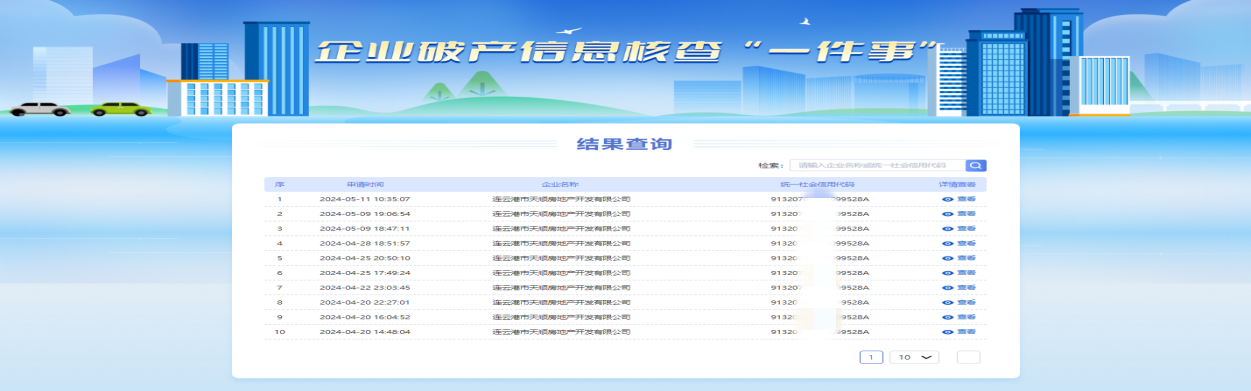
Task: View row 5 details via eye icon
Action: click(948, 258)
